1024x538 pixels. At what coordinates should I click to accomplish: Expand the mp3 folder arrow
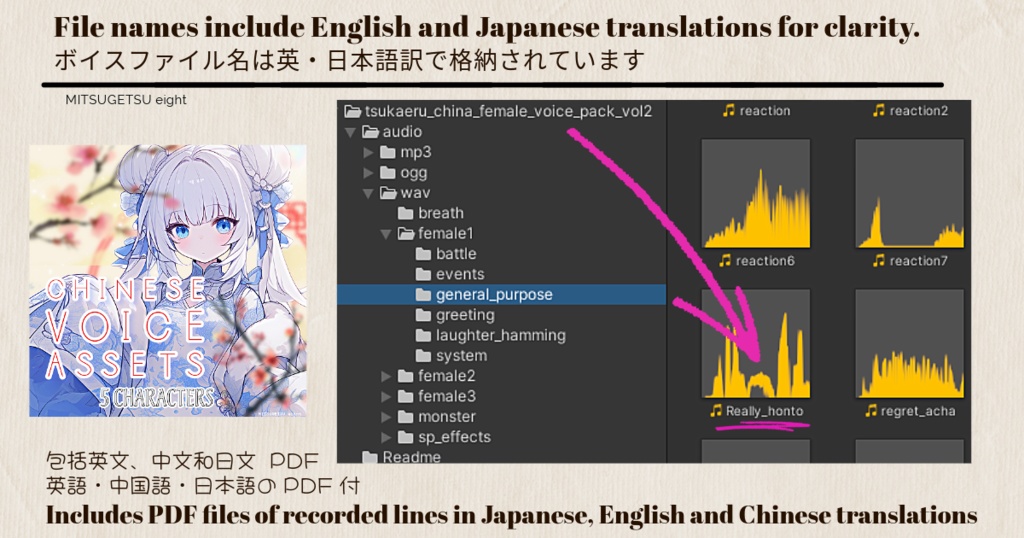tap(368, 152)
